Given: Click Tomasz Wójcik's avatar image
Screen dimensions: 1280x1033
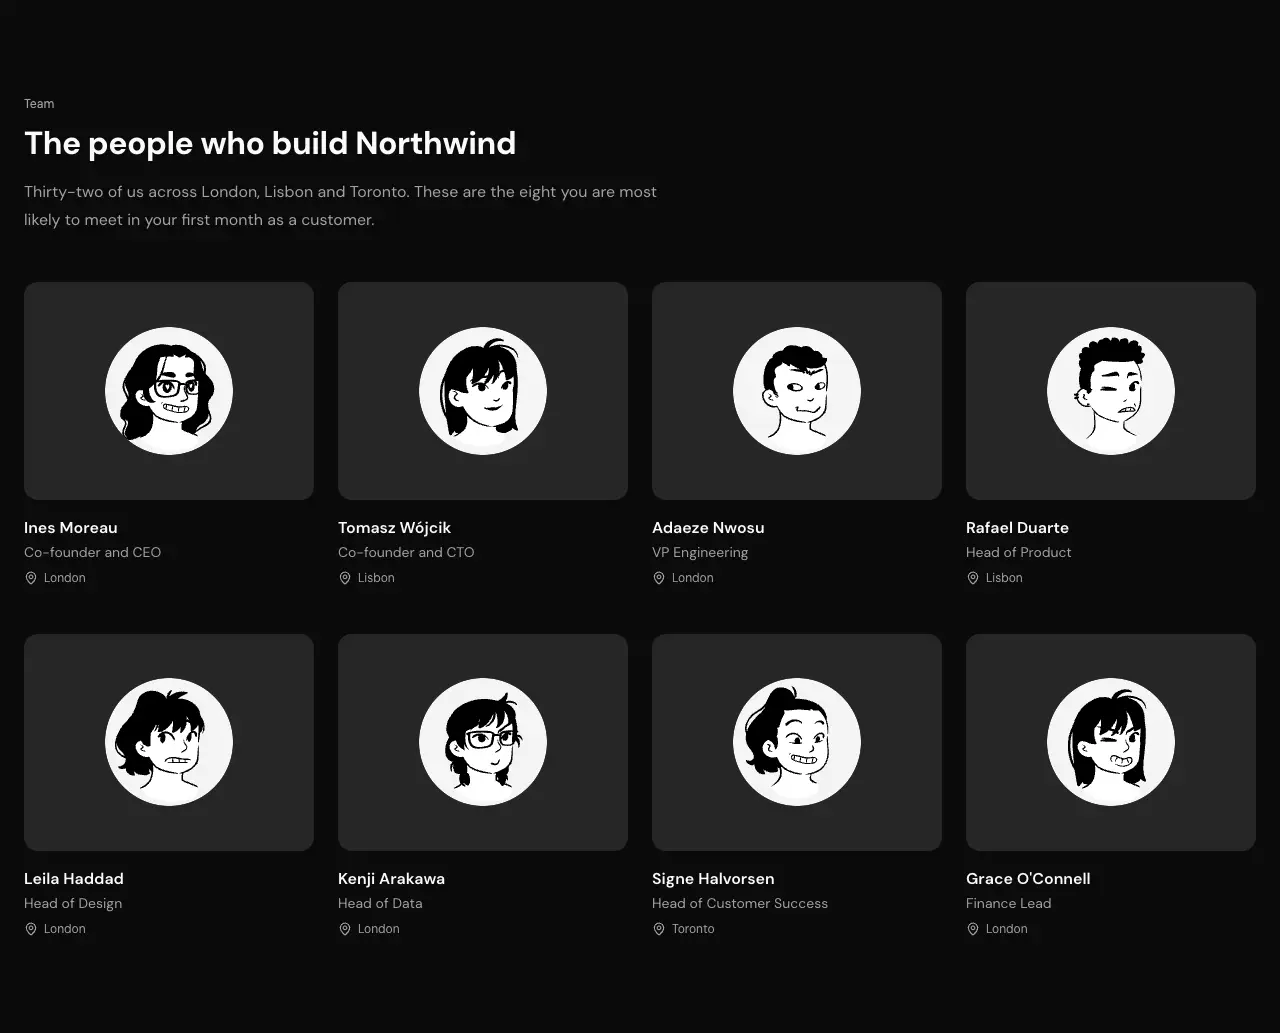Looking at the screenshot, I should tap(483, 391).
